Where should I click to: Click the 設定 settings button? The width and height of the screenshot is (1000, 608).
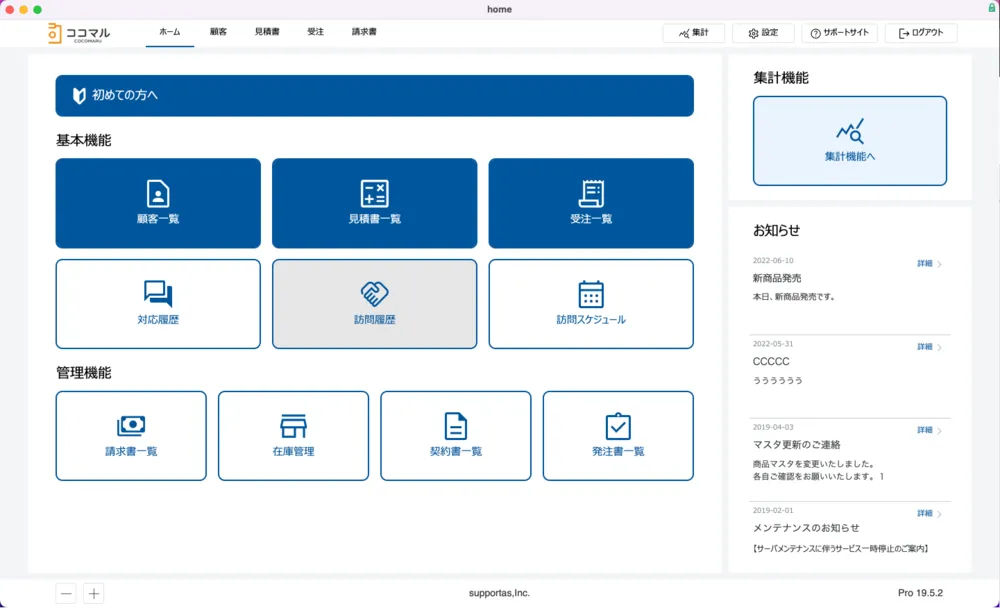click(x=762, y=33)
